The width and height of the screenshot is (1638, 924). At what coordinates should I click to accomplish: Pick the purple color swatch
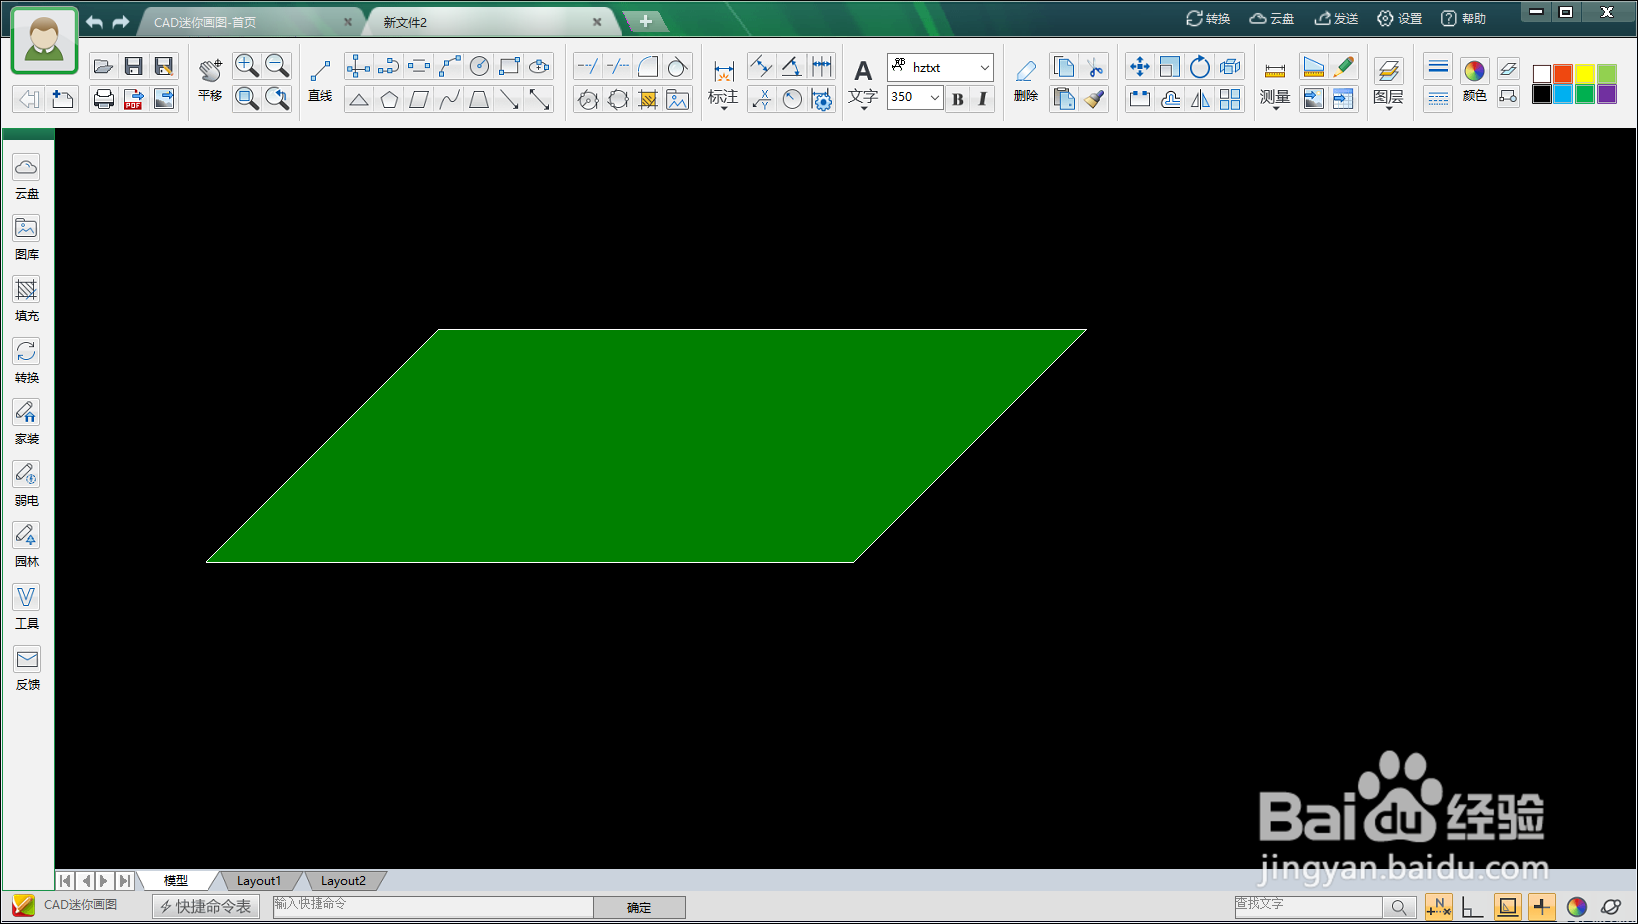point(1607,94)
